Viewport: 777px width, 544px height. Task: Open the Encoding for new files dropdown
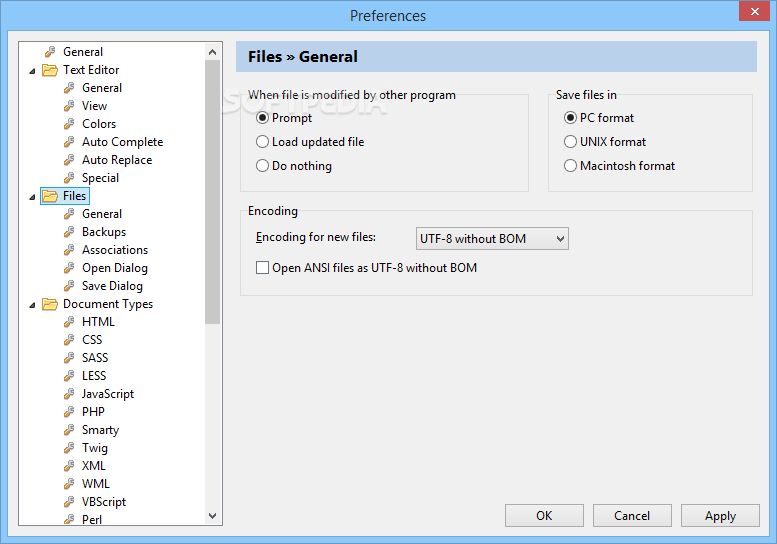[492, 238]
